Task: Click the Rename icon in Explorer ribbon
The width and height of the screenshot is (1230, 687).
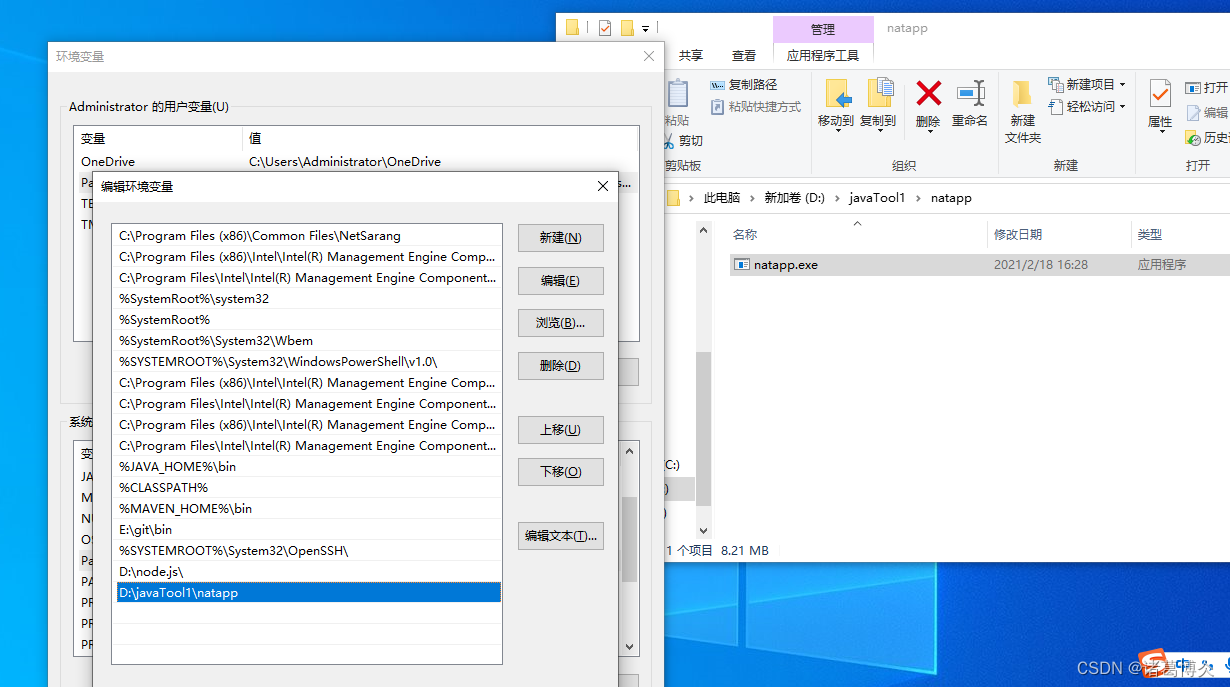Action: coord(970,94)
